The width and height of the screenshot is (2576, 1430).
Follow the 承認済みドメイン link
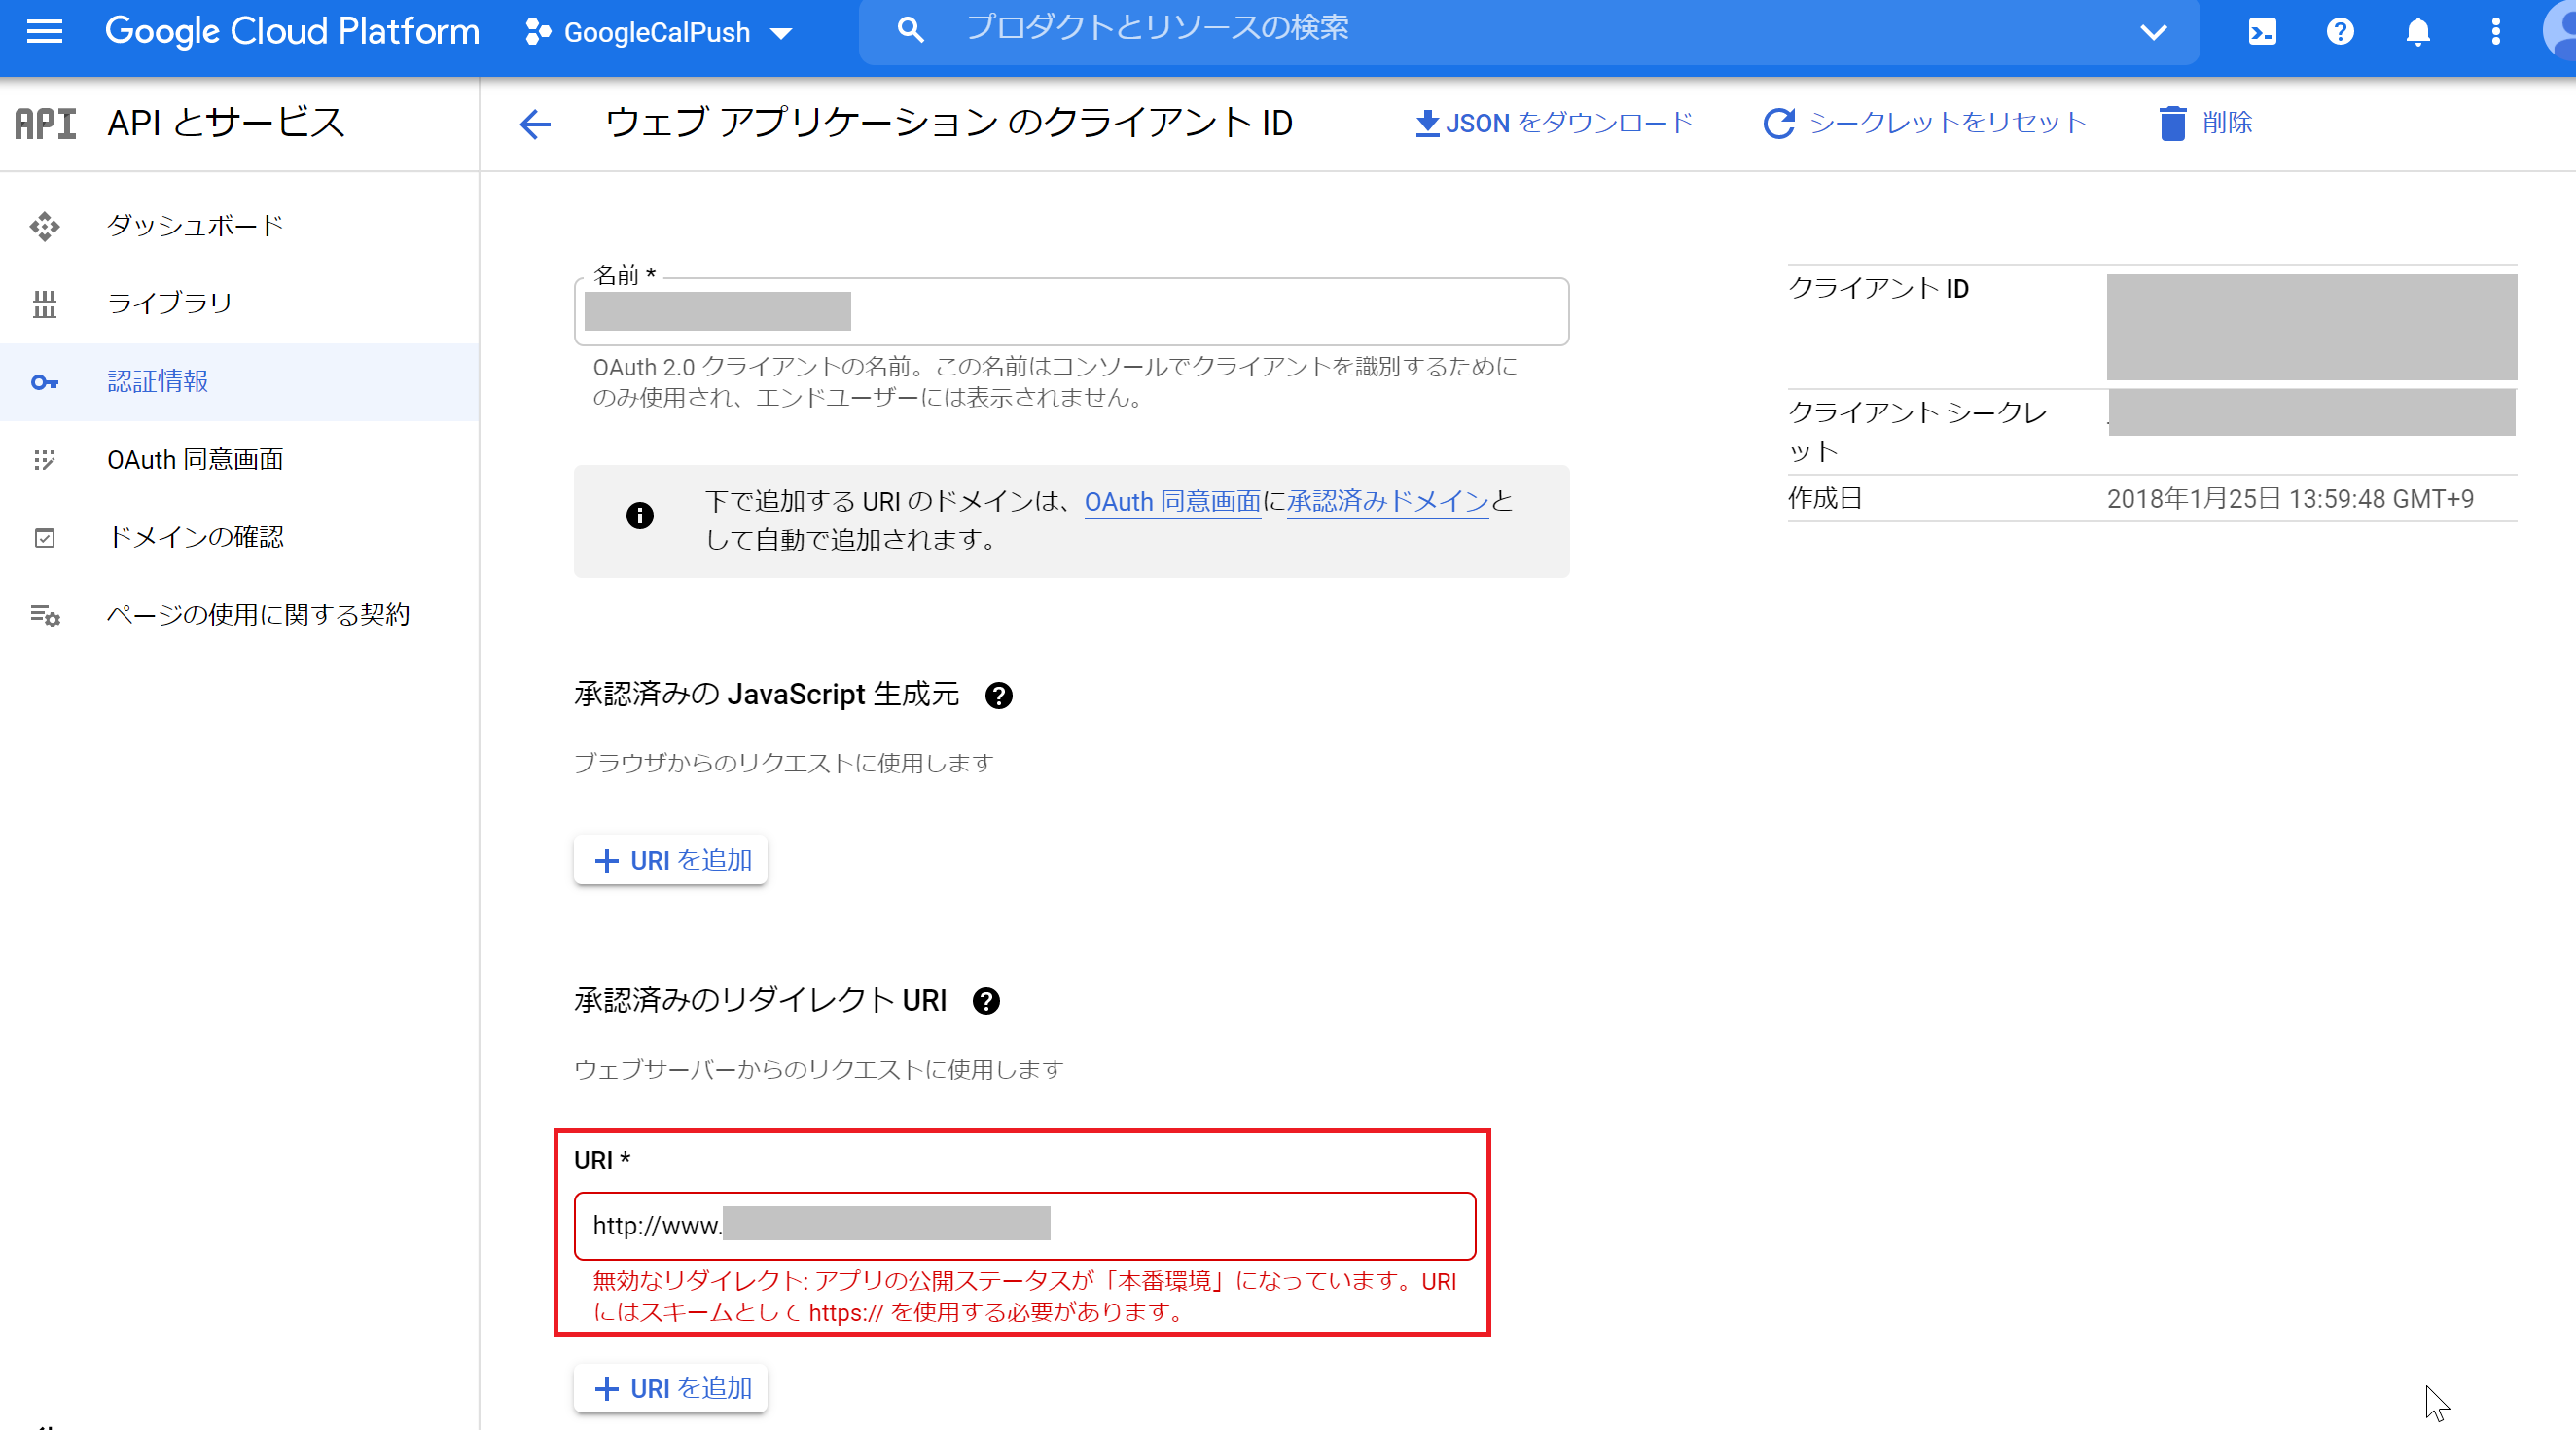(x=1387, y=502)
